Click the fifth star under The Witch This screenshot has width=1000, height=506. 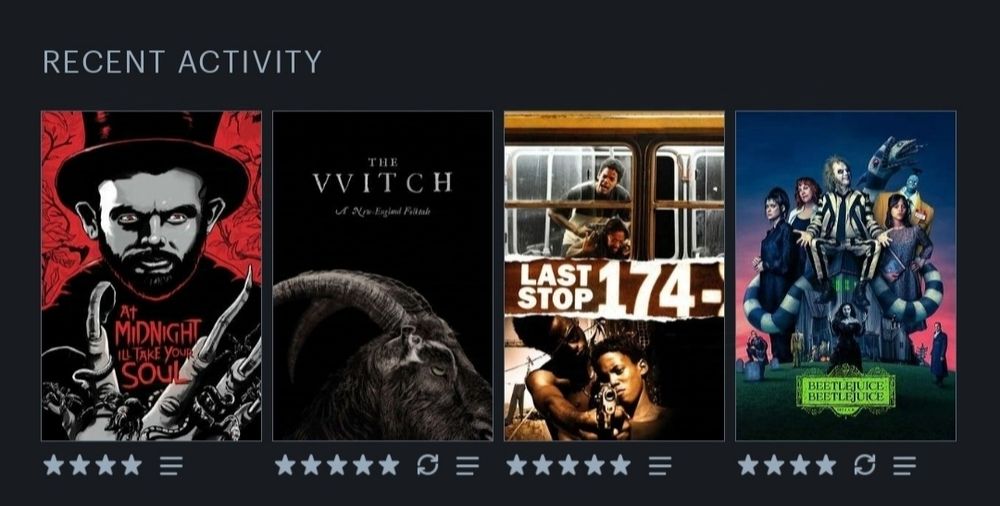coord(389,465)
